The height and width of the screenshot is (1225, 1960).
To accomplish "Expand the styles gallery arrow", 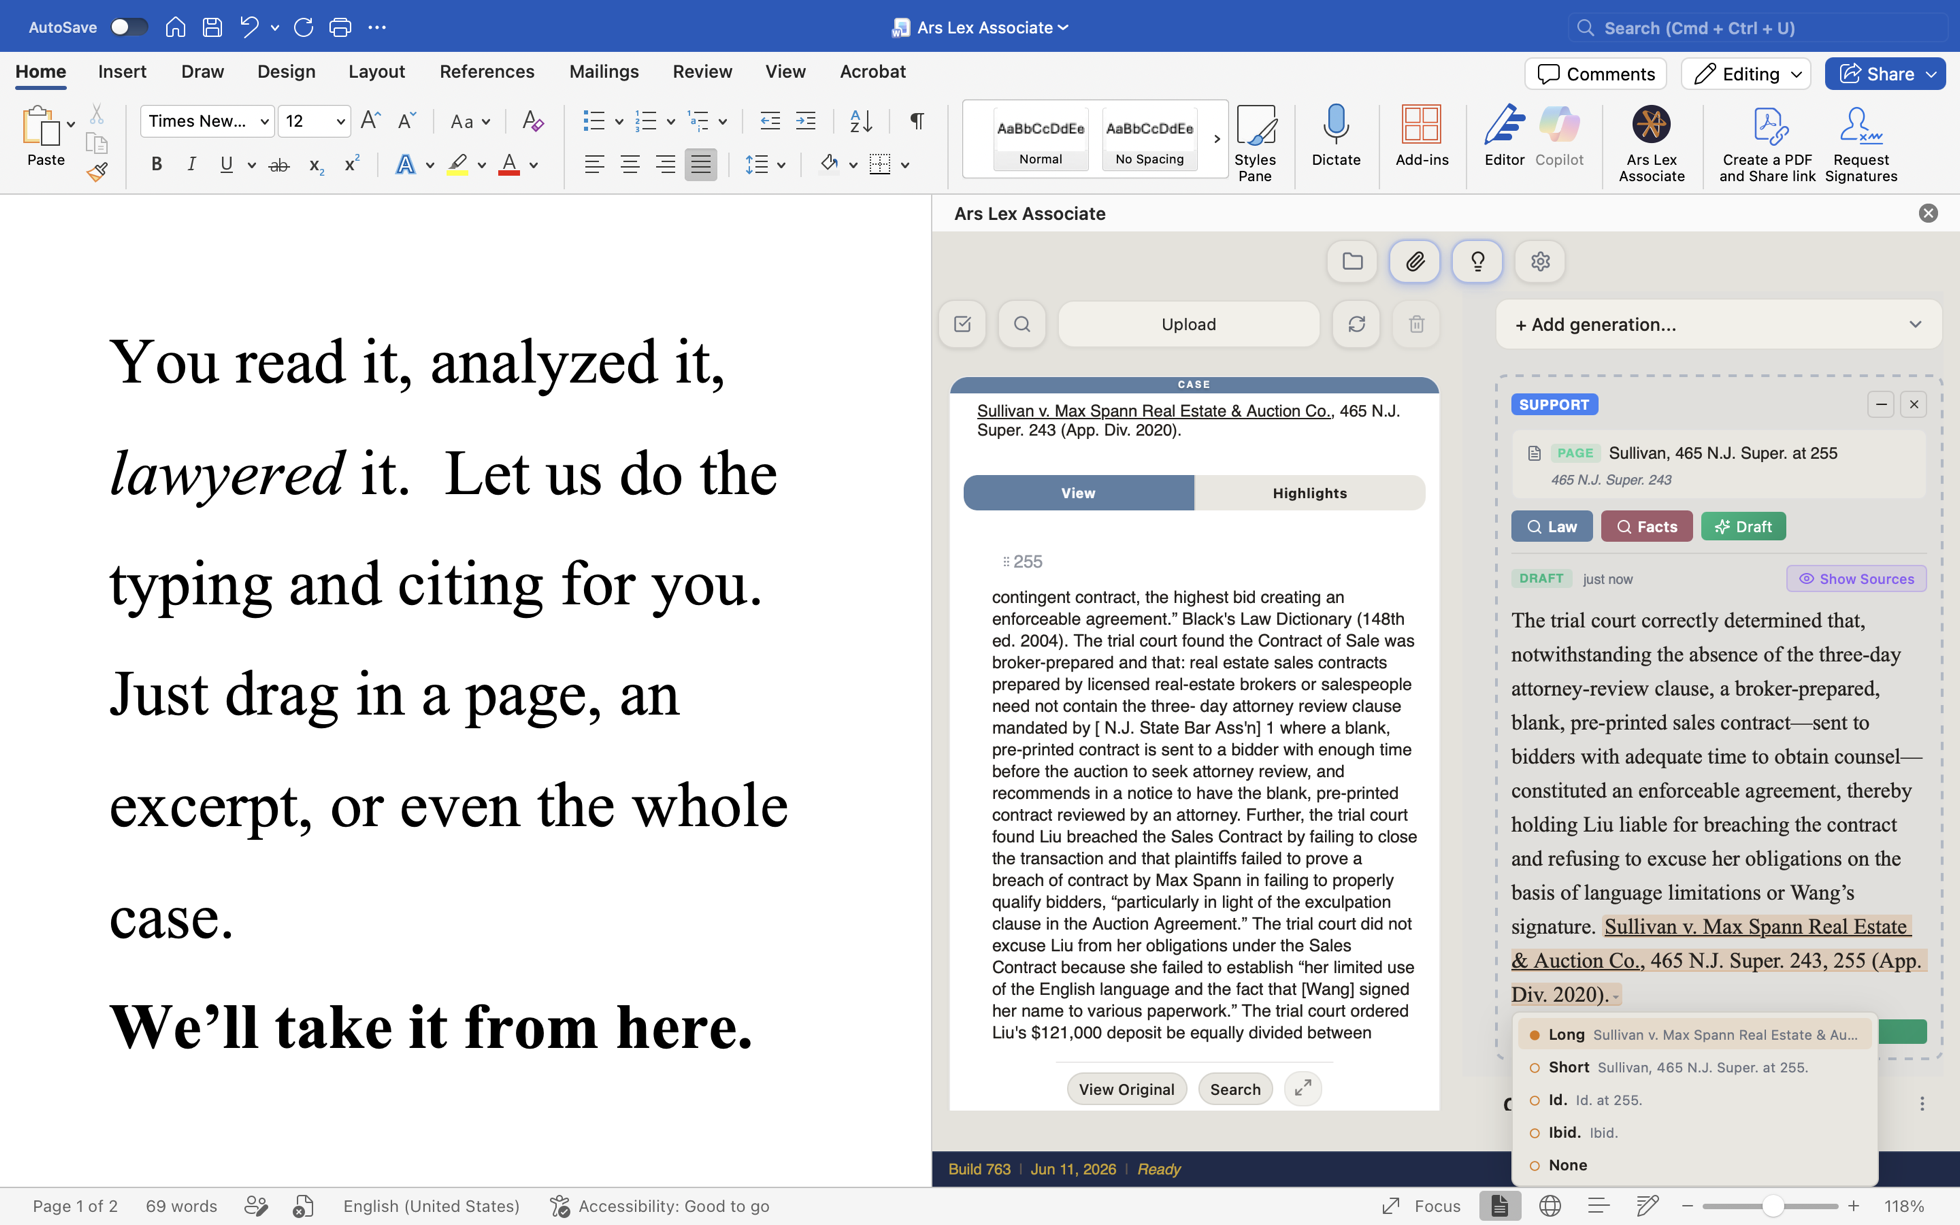I will coord(1216,139).
